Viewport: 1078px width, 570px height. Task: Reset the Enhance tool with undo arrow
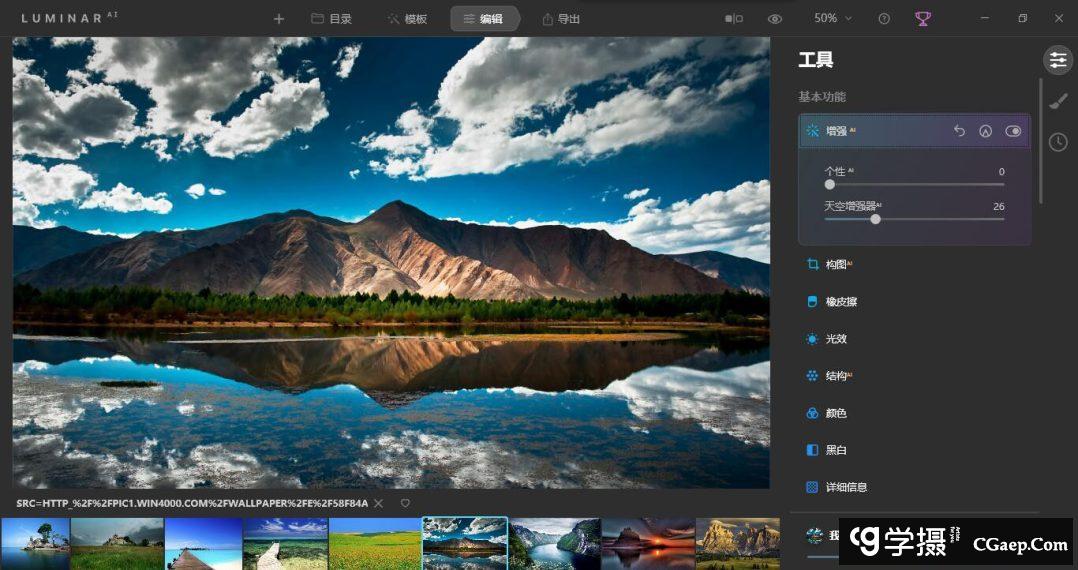[x=959, y=131]
